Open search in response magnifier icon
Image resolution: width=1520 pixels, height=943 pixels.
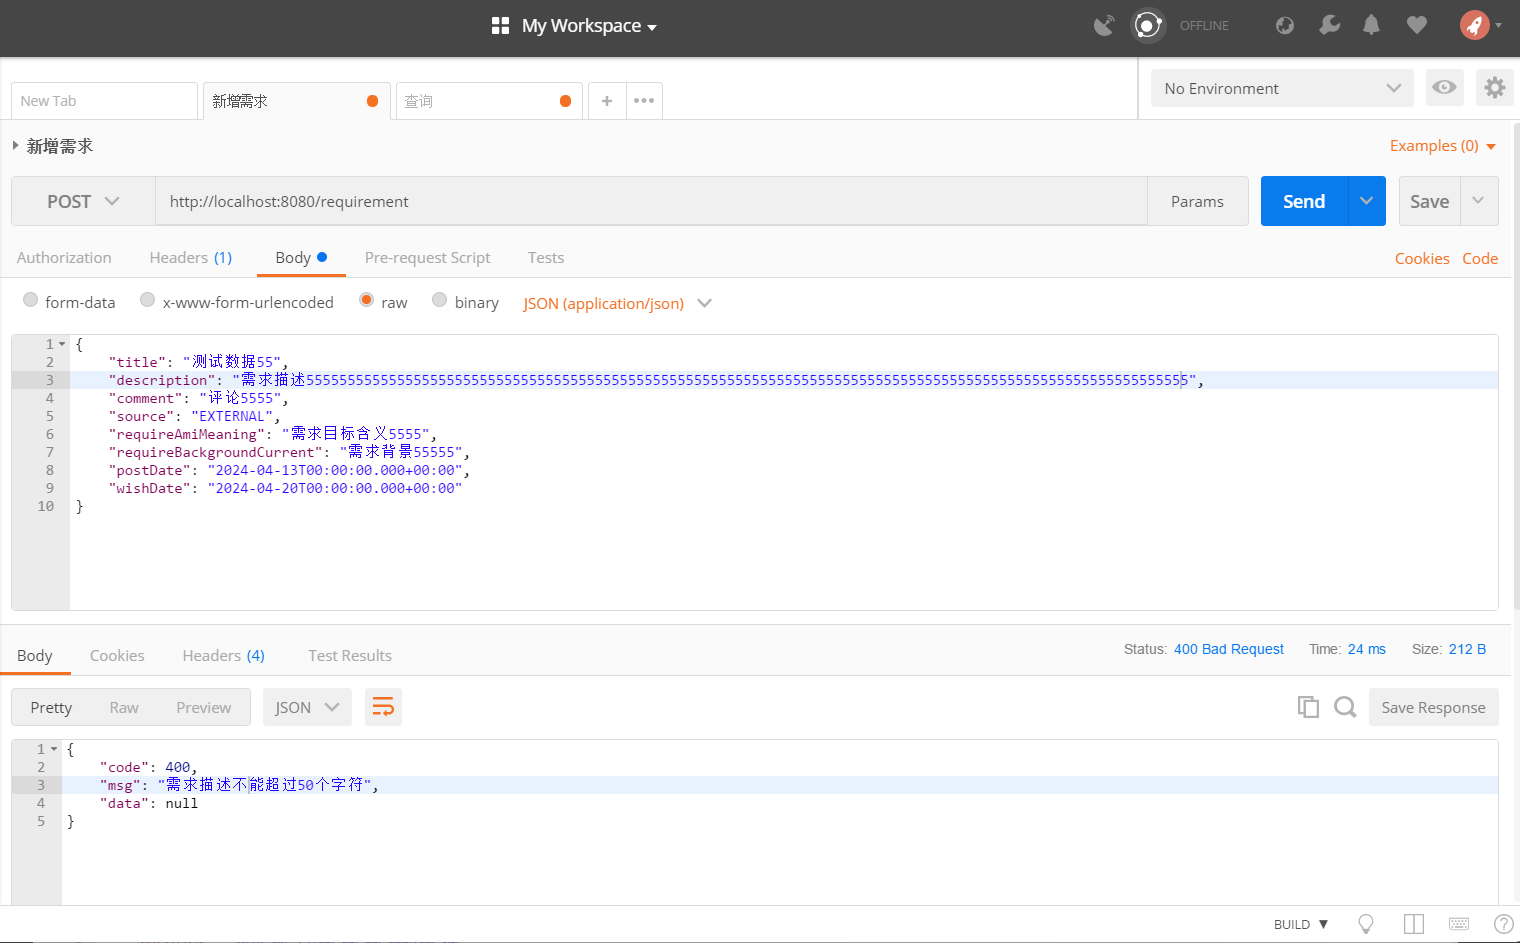click(x=1345, y=707)
